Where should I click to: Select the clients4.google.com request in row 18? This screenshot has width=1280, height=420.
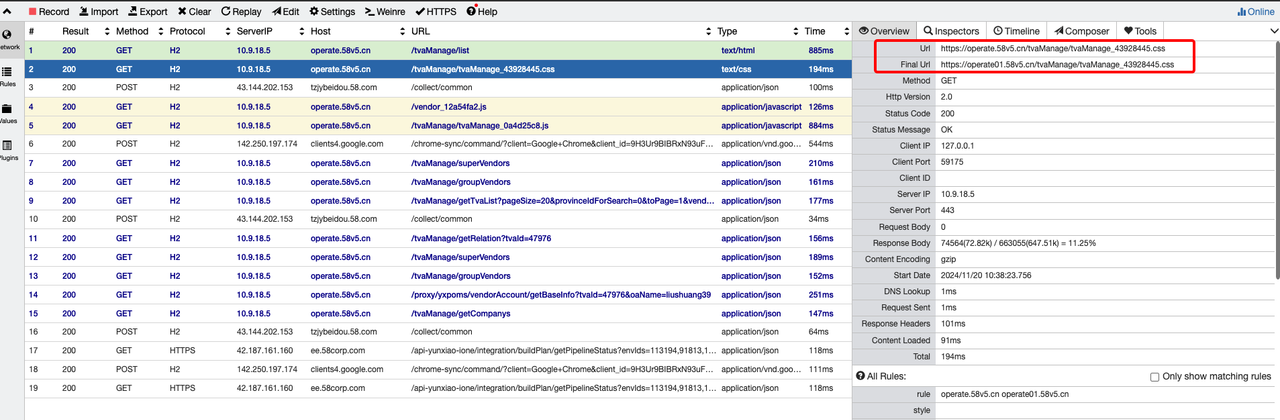pos(437,370)
